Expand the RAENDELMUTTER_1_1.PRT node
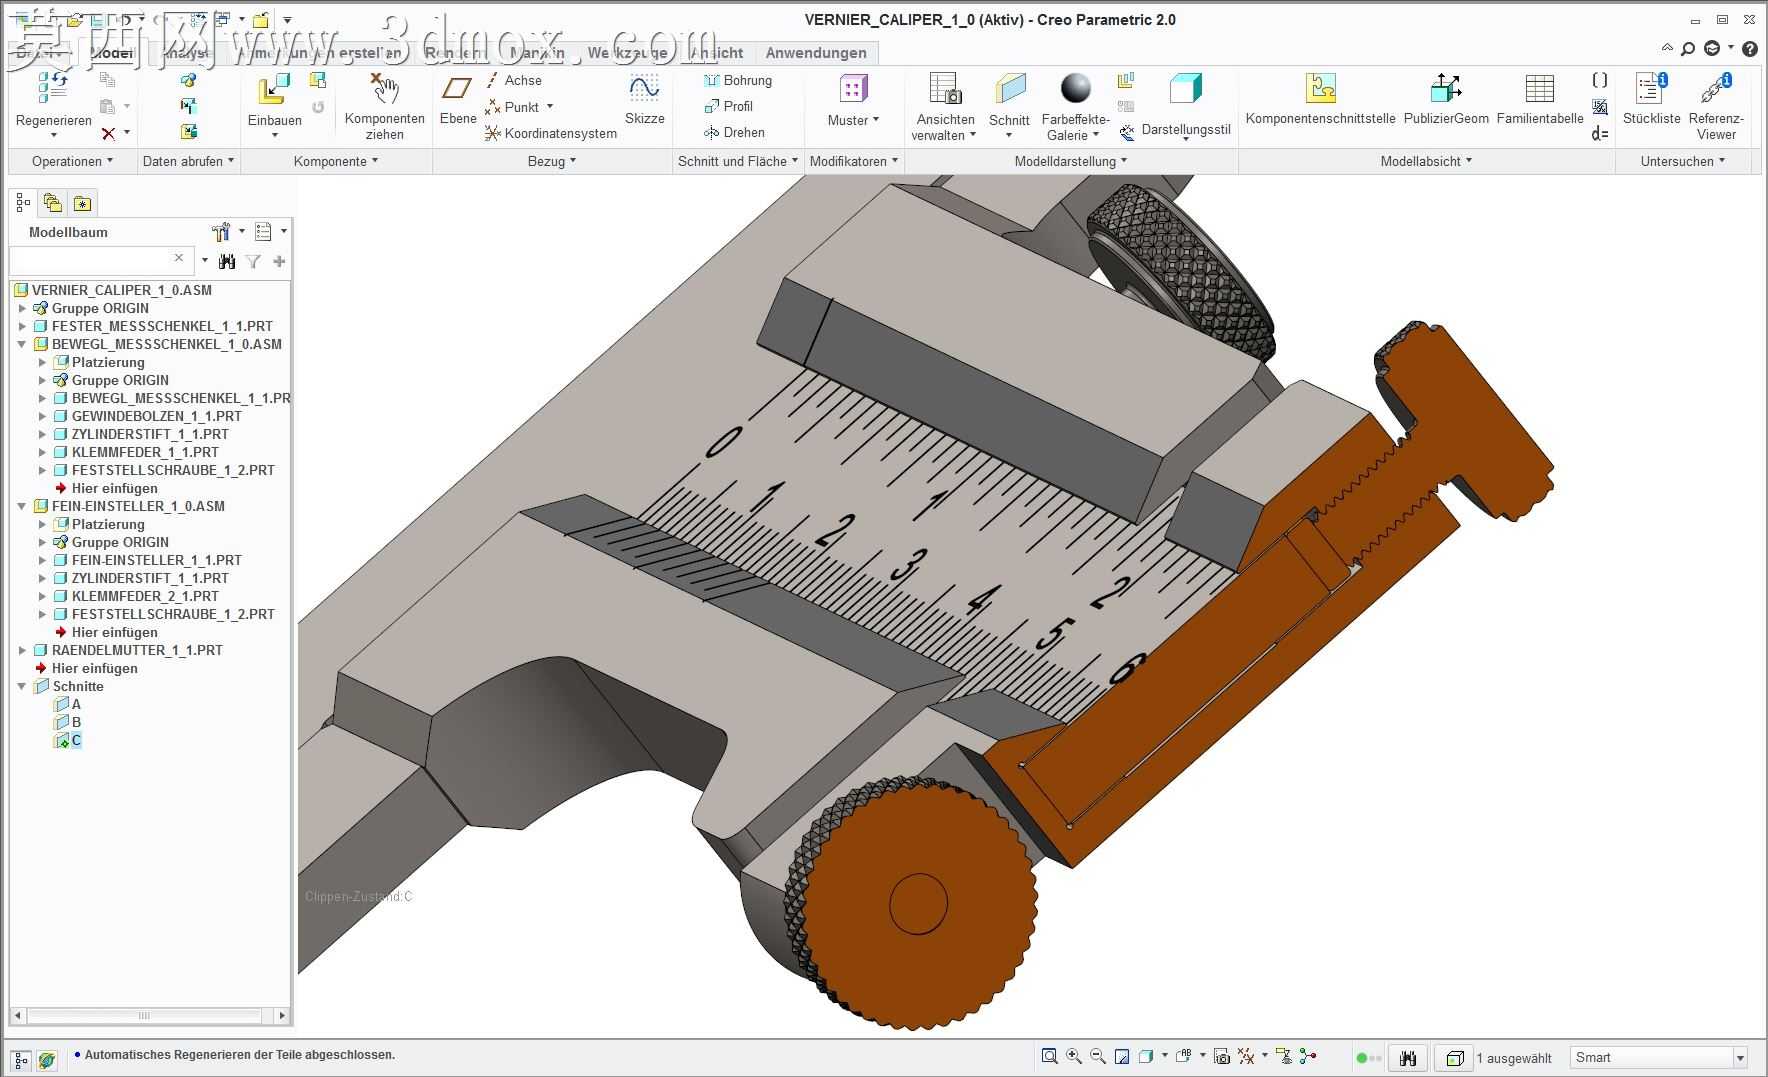1768x1077 pixels. pos(22,650)
